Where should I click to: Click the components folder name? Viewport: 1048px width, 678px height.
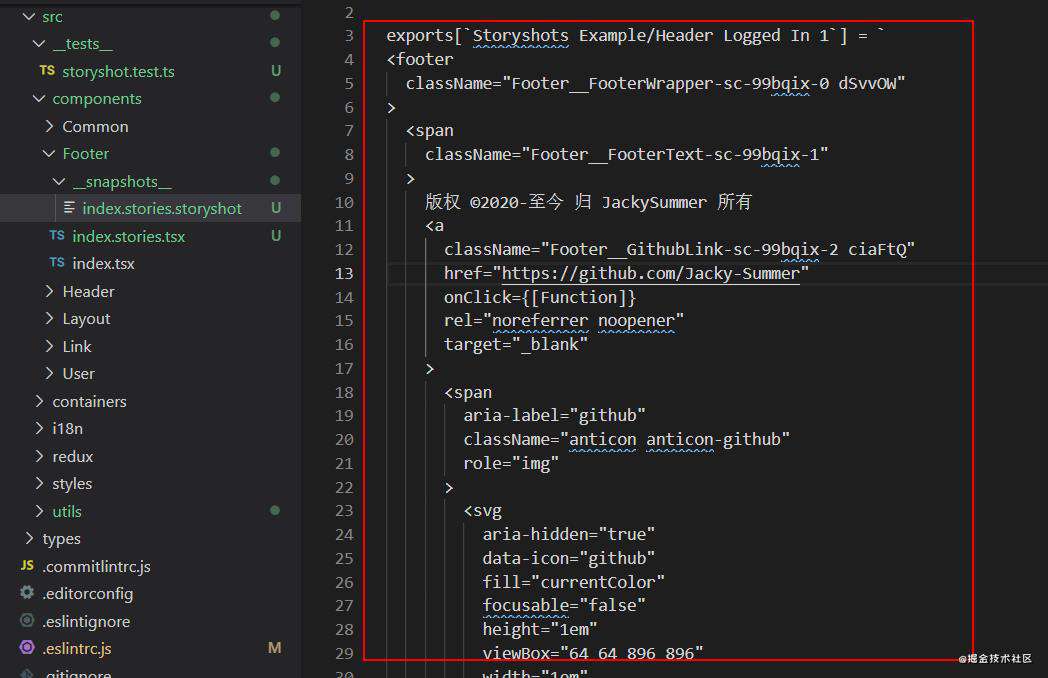(97, 99)
